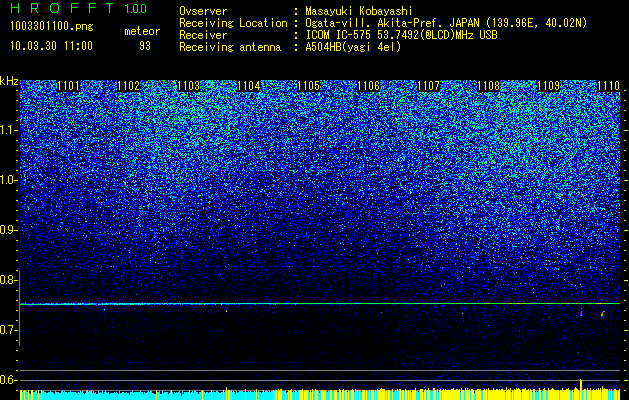The width and height of the screenshot is (629, 400).
Task: Click the HROFFT 1.0.0 title text
Action: click(x=79, y=8)
